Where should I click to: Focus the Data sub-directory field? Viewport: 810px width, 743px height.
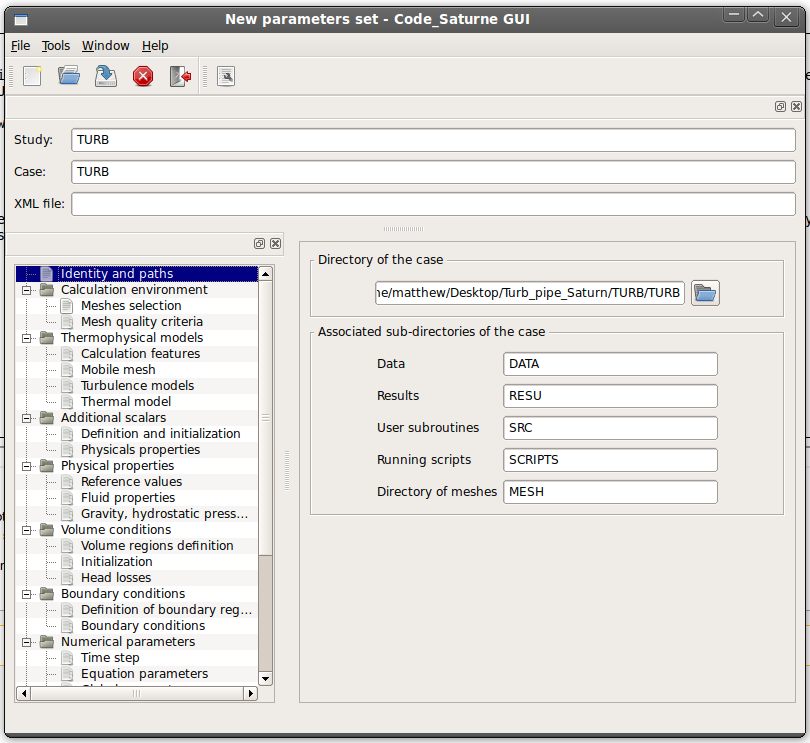610,364
